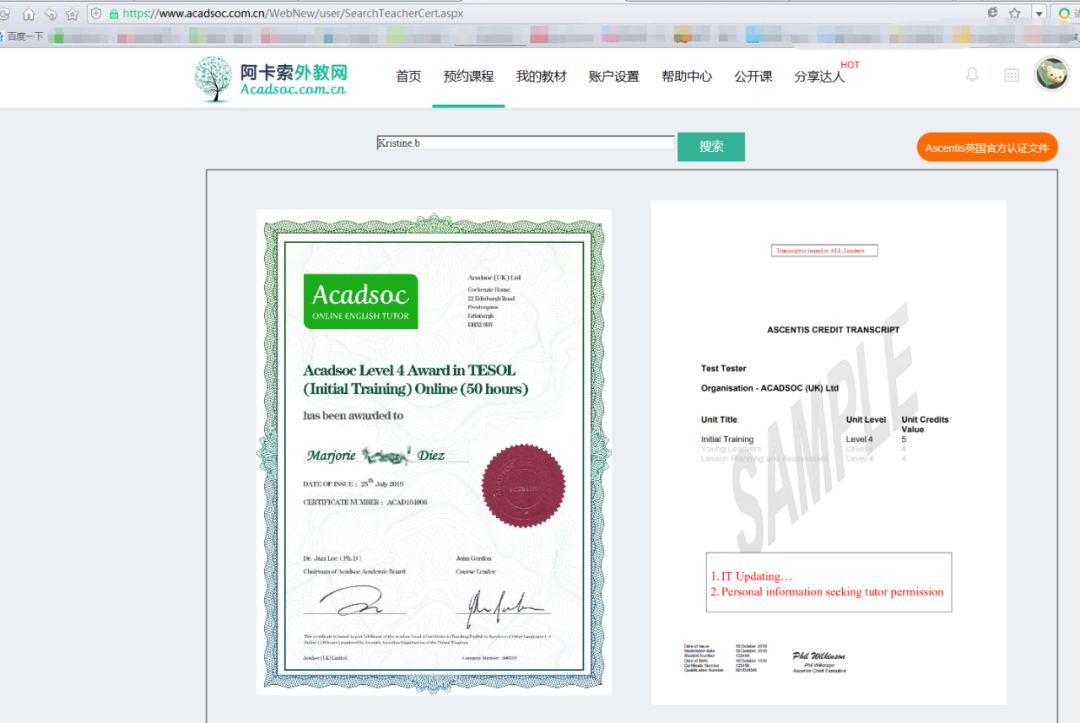Open 帮助中心 menu item
Screen dimensions: 1080x723
point(687,76)
